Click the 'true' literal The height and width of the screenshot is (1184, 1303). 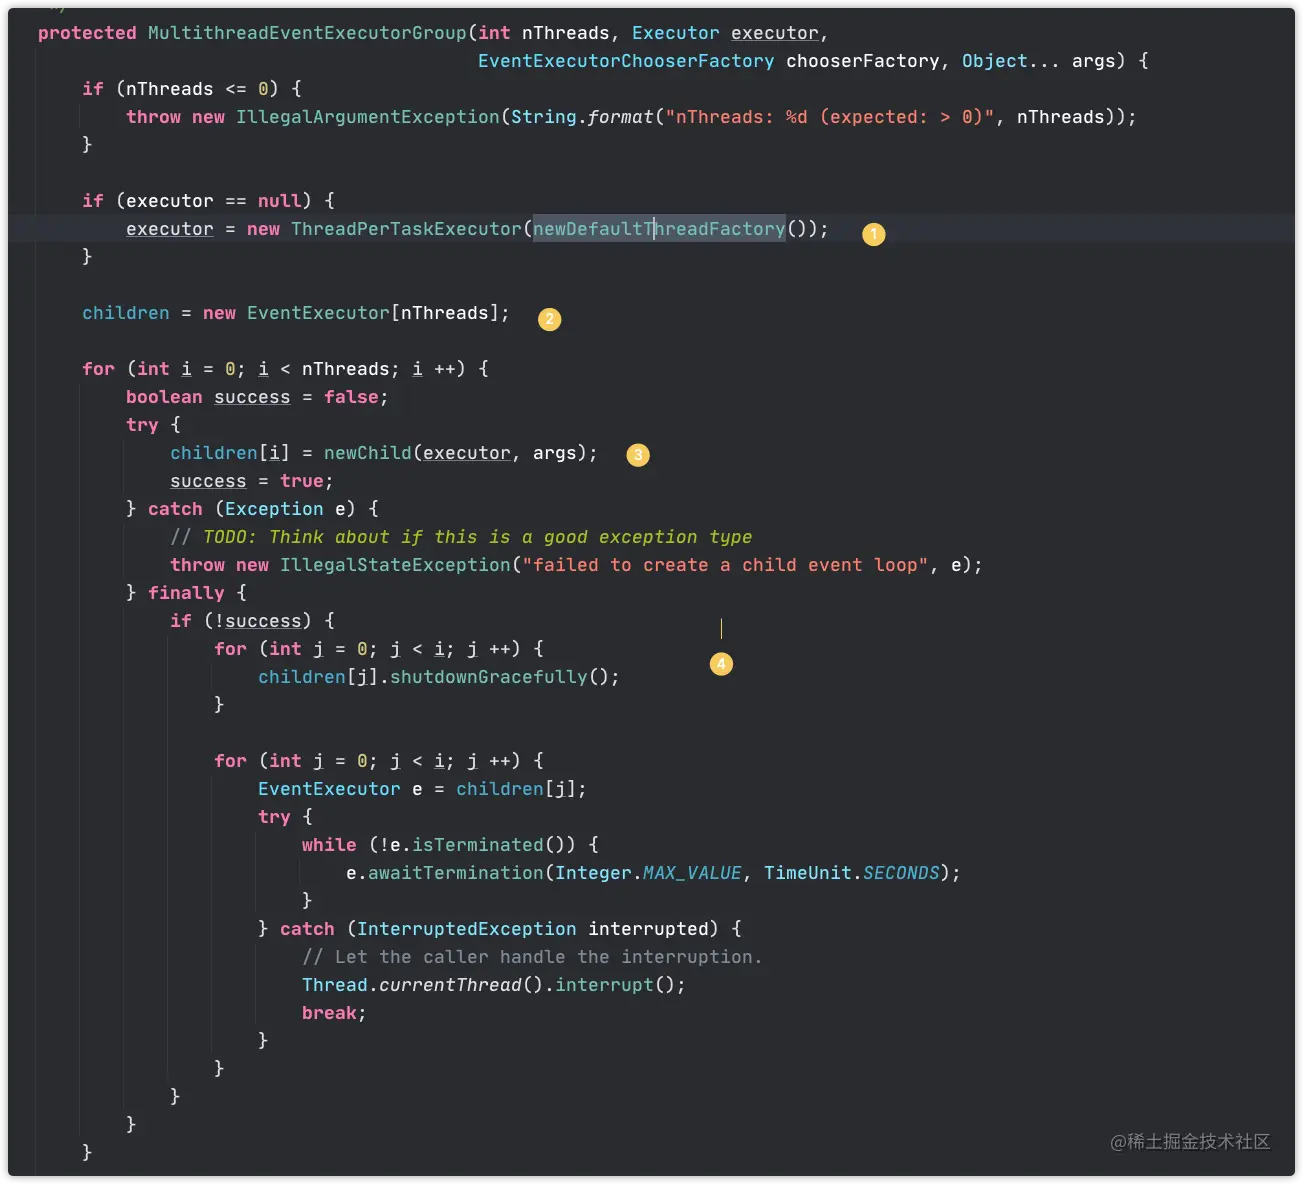point(302,481)
